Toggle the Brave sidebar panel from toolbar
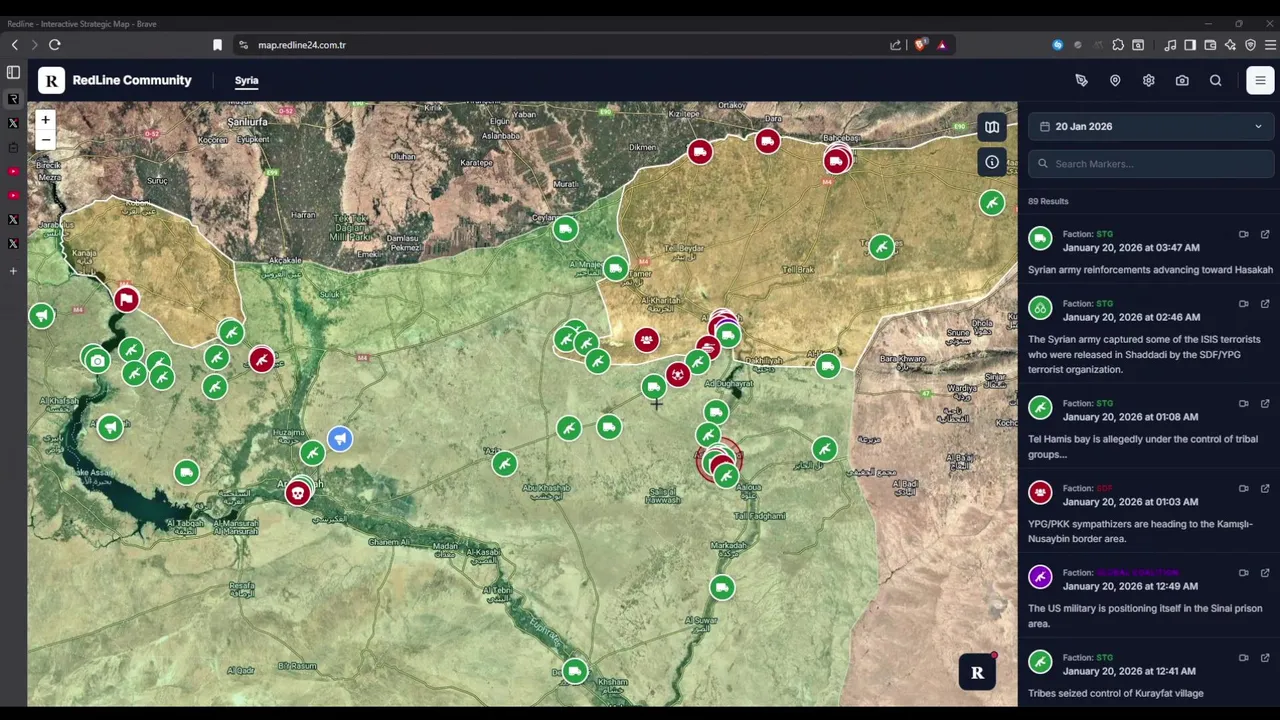The height and width of the screenshot is (720, 1280). coord(1190,45)
